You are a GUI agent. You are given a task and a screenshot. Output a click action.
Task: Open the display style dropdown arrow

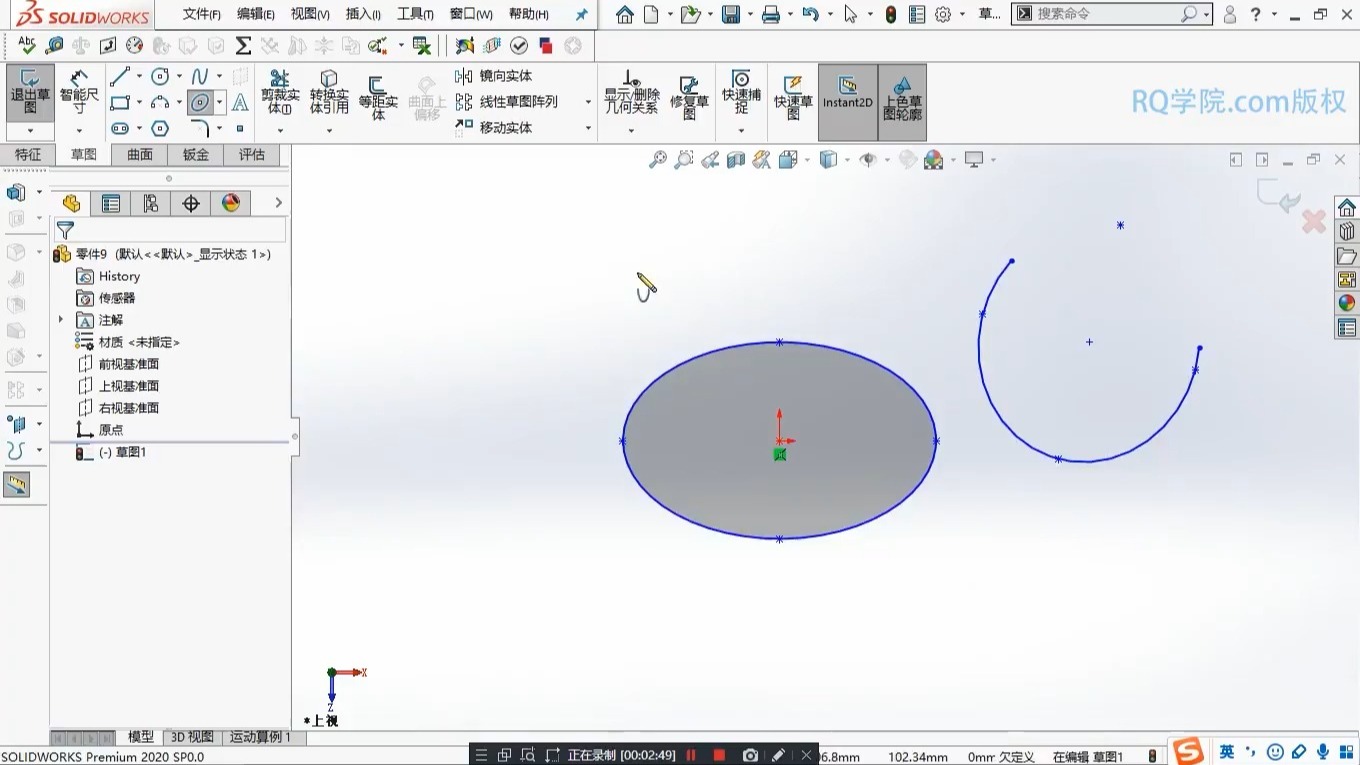click(x=849, y=159)
